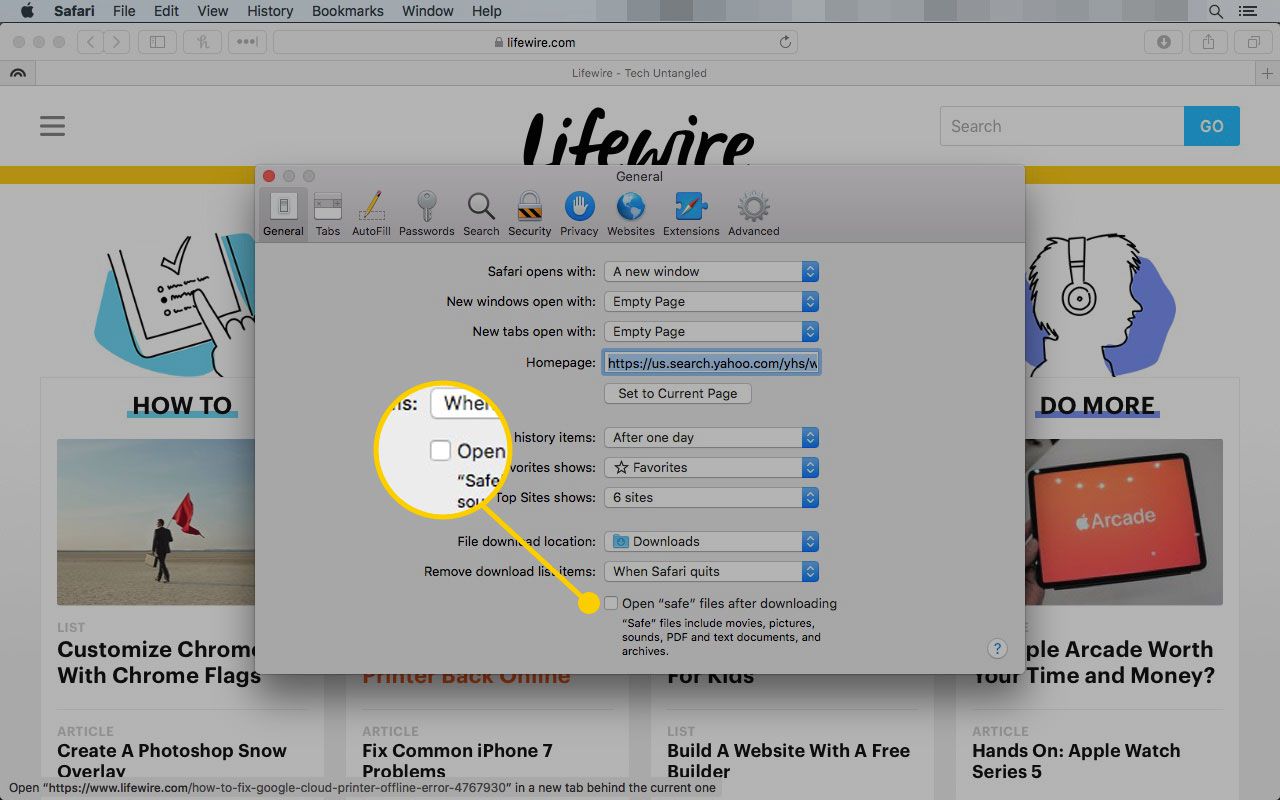Viewport: 1280px width, 800px height.
Task: Open the Edit menu
Action: [166, 11]
